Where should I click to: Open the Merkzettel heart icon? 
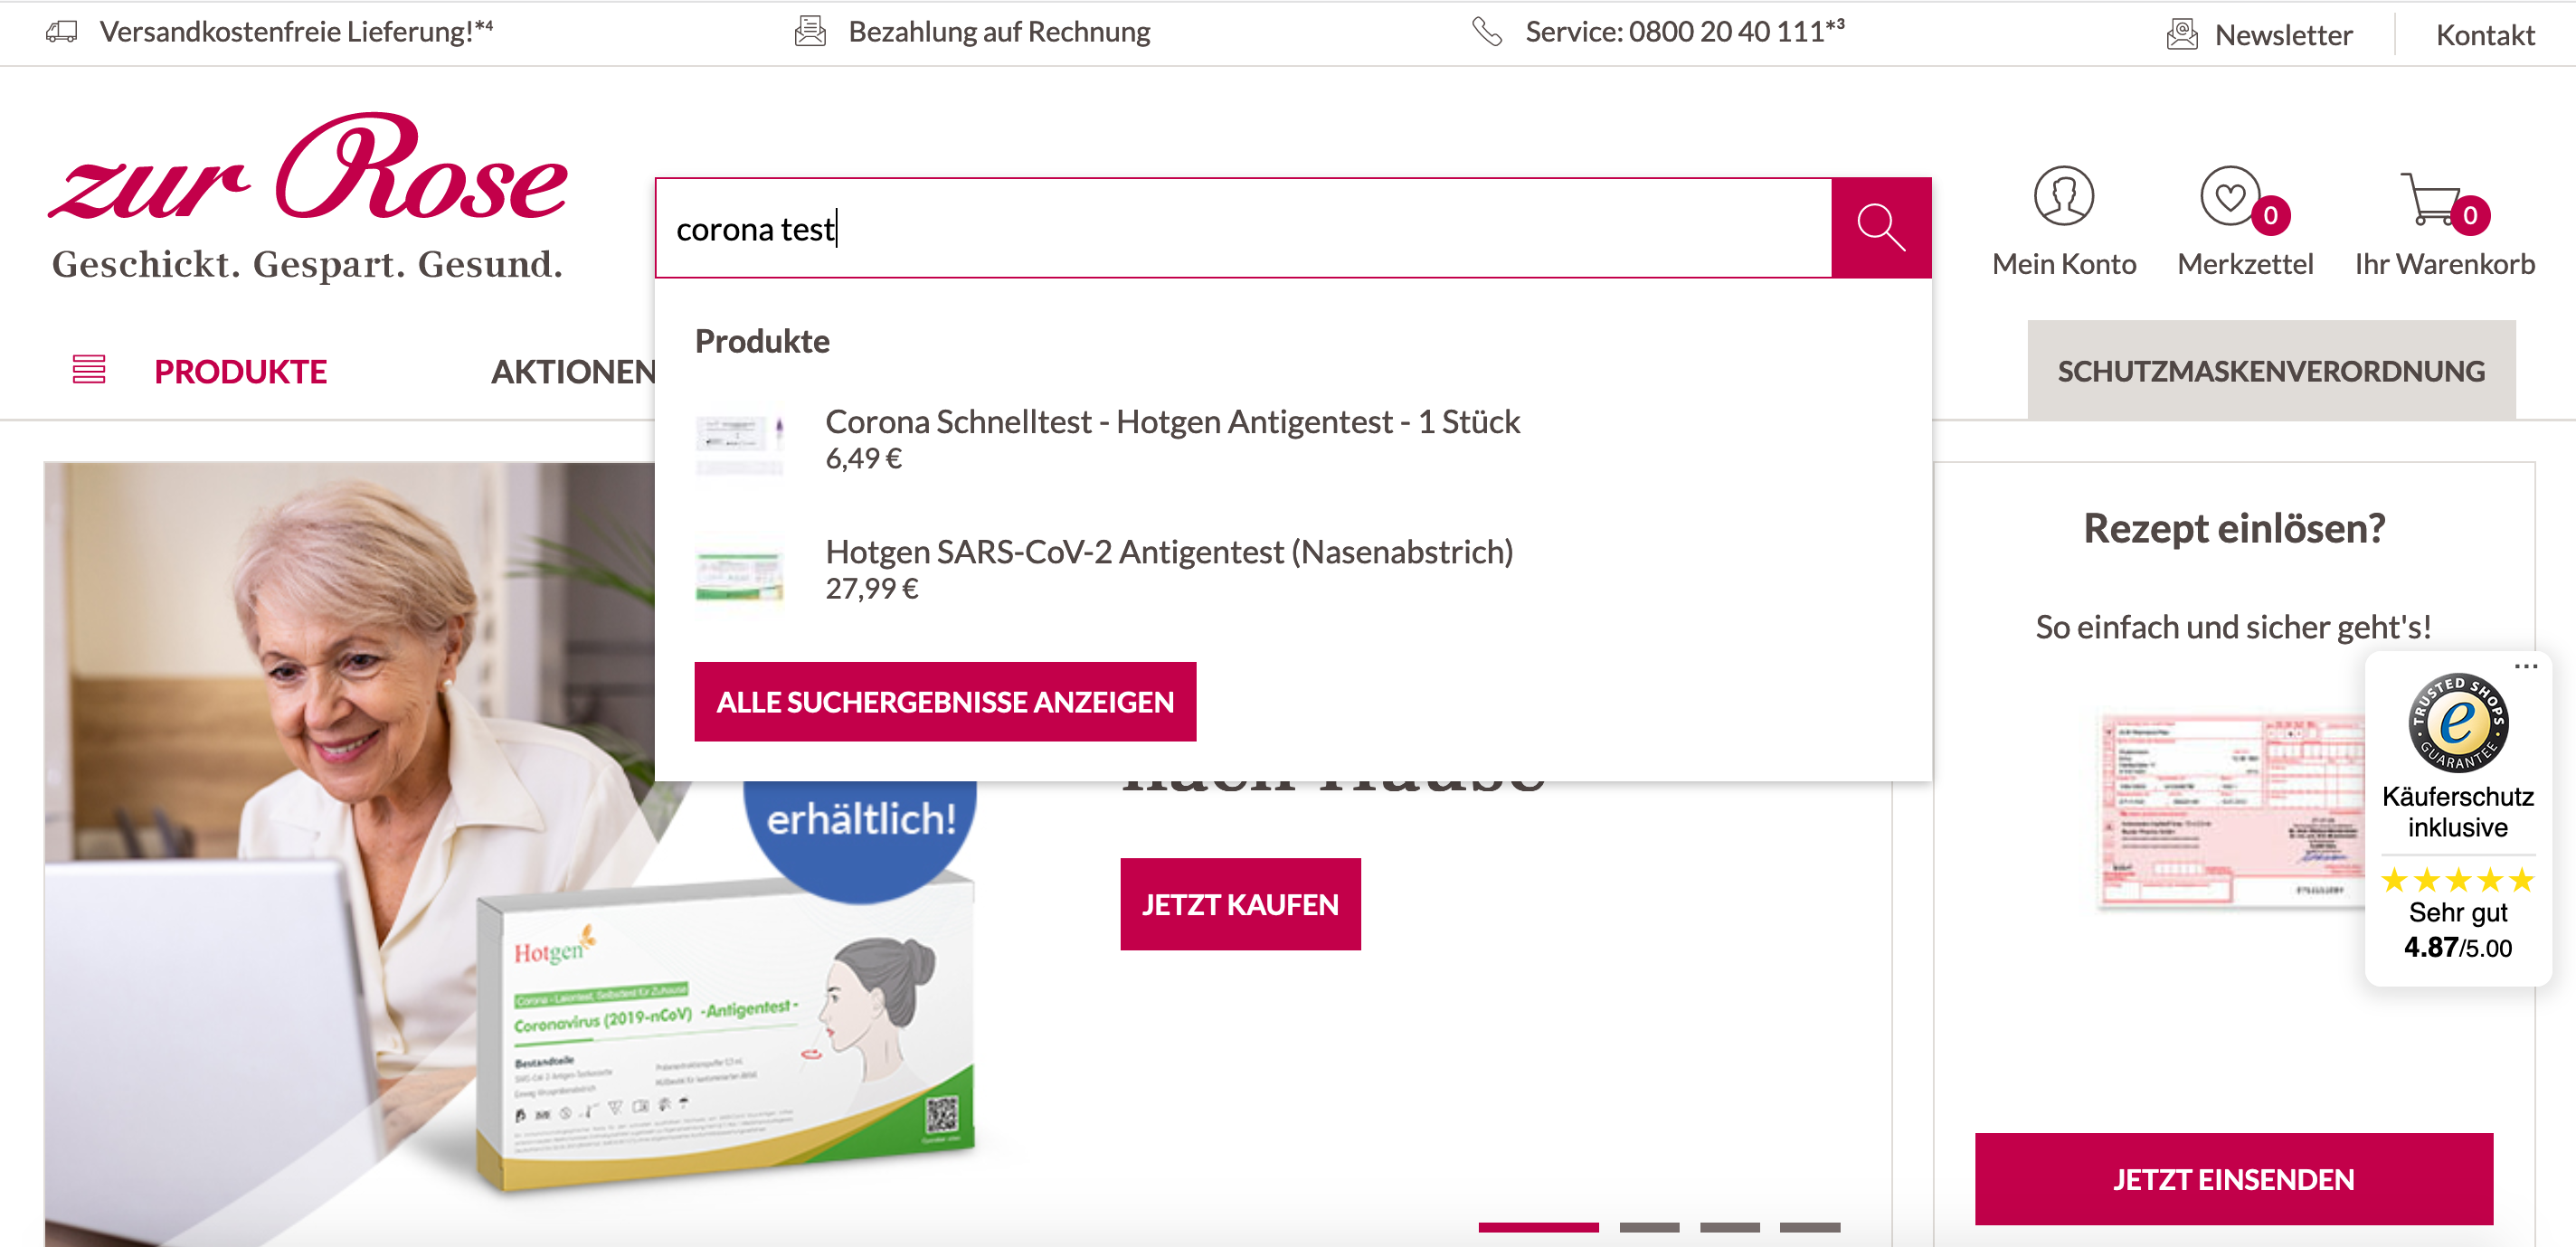2230,196
